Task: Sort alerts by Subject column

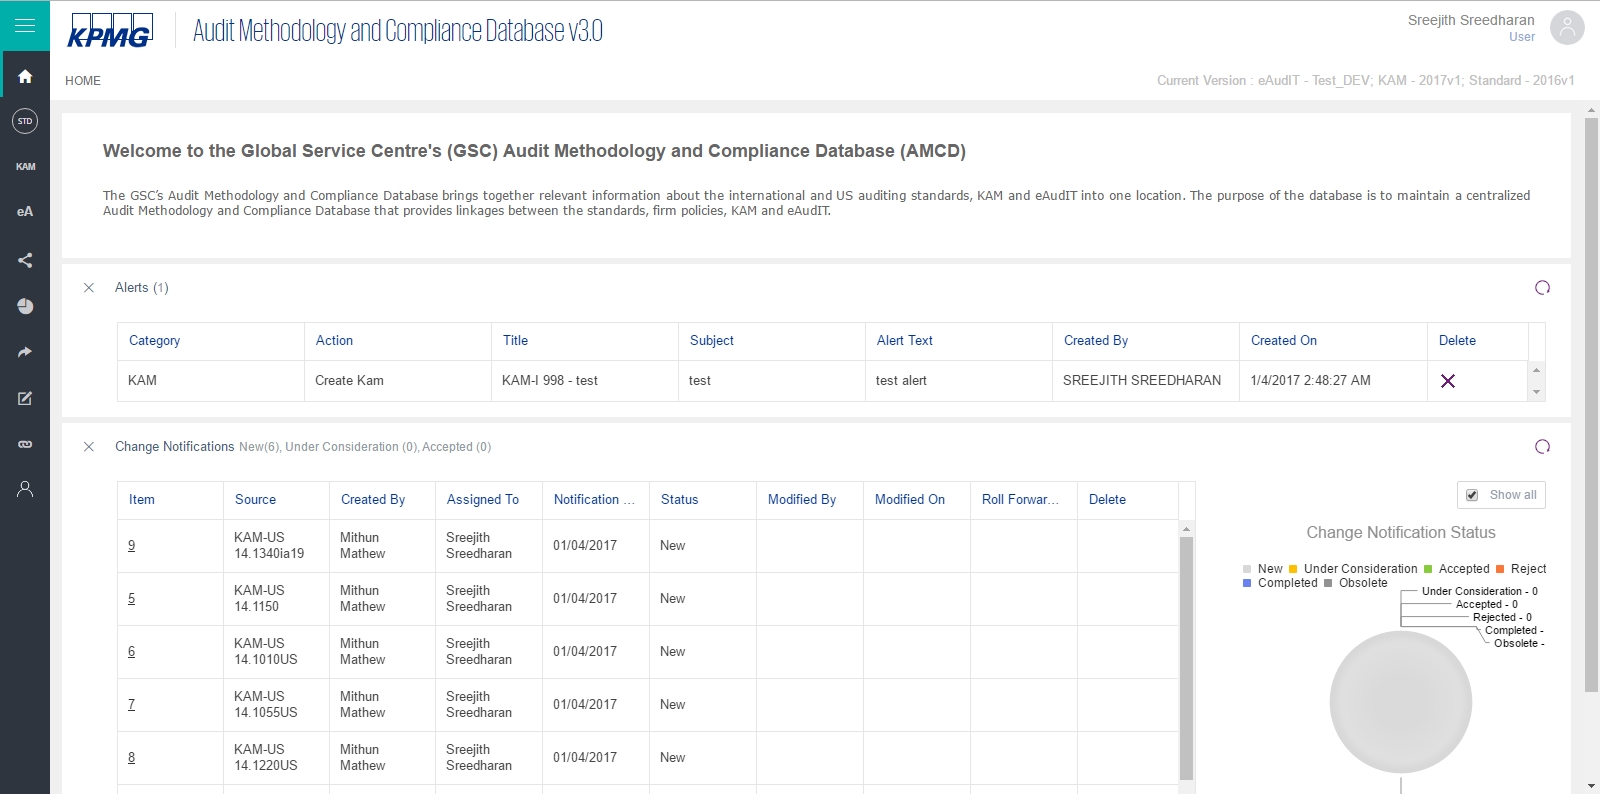Action: coord(711,341)
